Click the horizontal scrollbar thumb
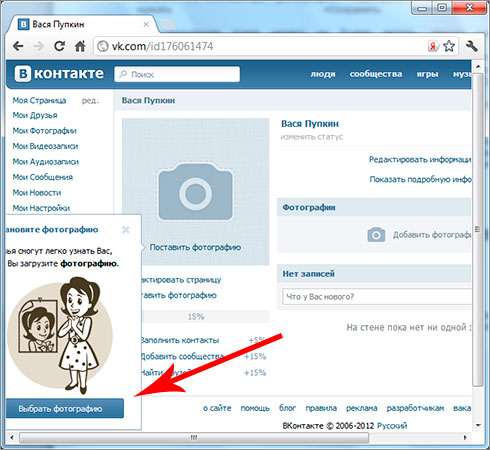 (x=194, y=437)
